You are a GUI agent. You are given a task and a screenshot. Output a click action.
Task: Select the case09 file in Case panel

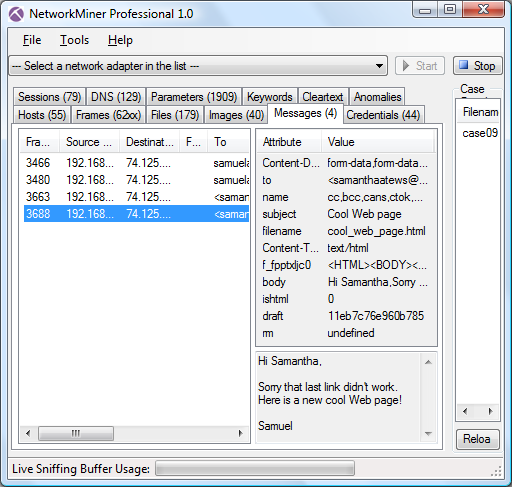pos(480,133)
